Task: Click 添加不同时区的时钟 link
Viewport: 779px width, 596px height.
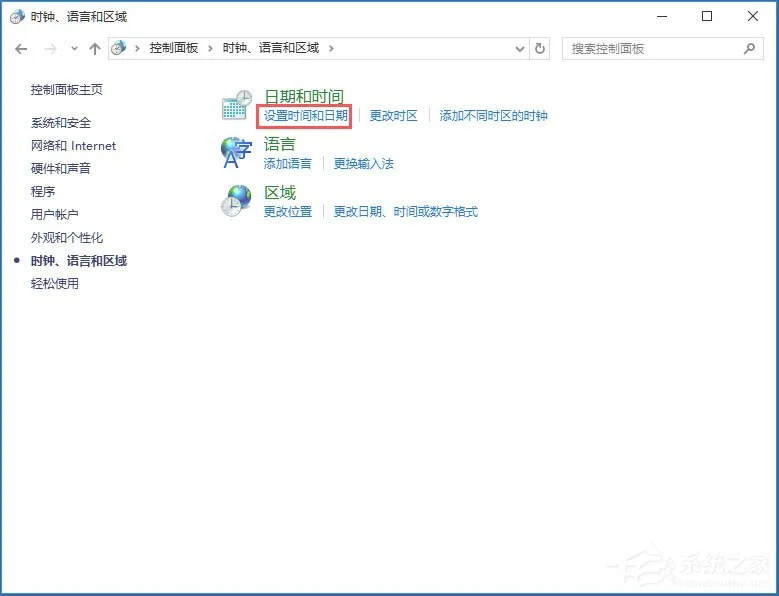Action: pyautogui.click(x=493, y=116)
